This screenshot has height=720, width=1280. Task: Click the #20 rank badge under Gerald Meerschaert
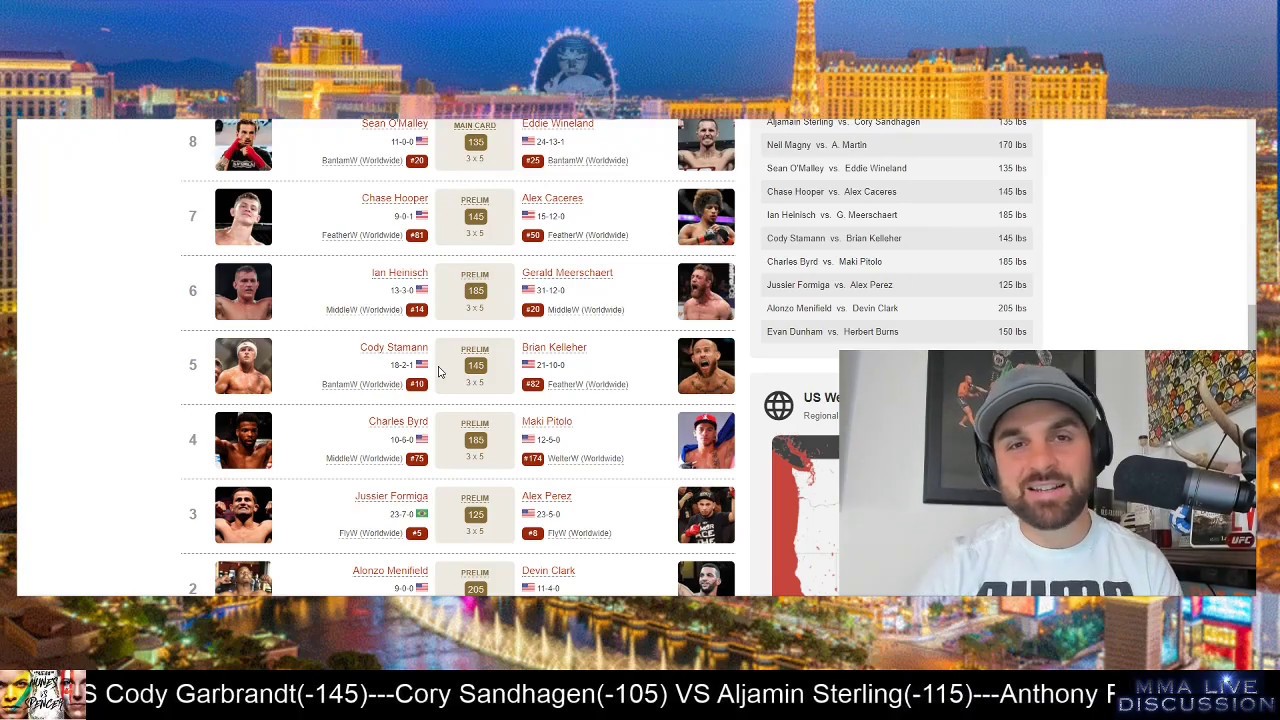coord(532,310)
